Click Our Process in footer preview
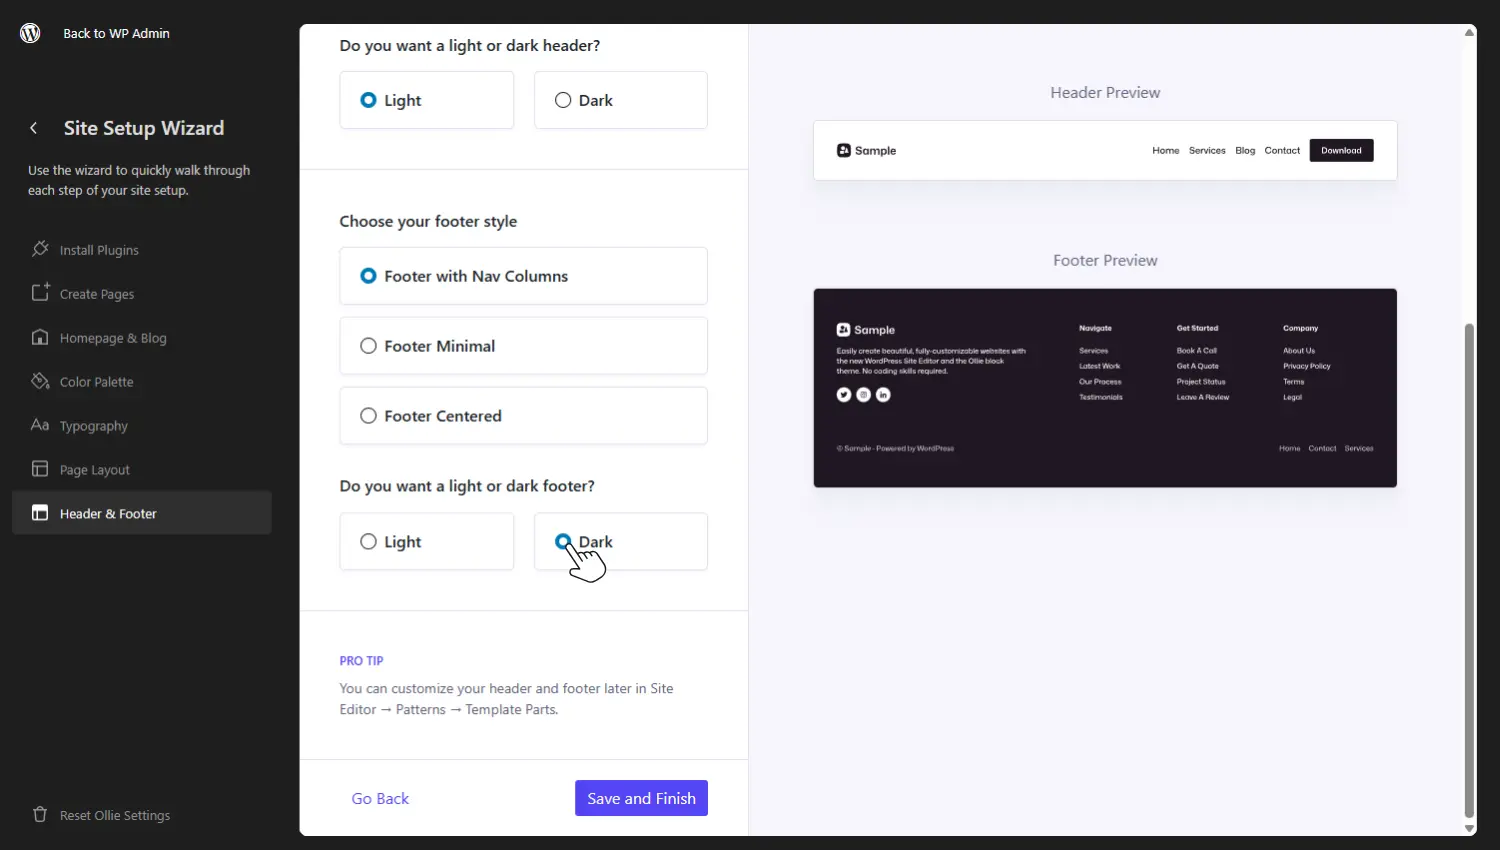Viewport: 1500px width, 850px height. [1100, 382]
